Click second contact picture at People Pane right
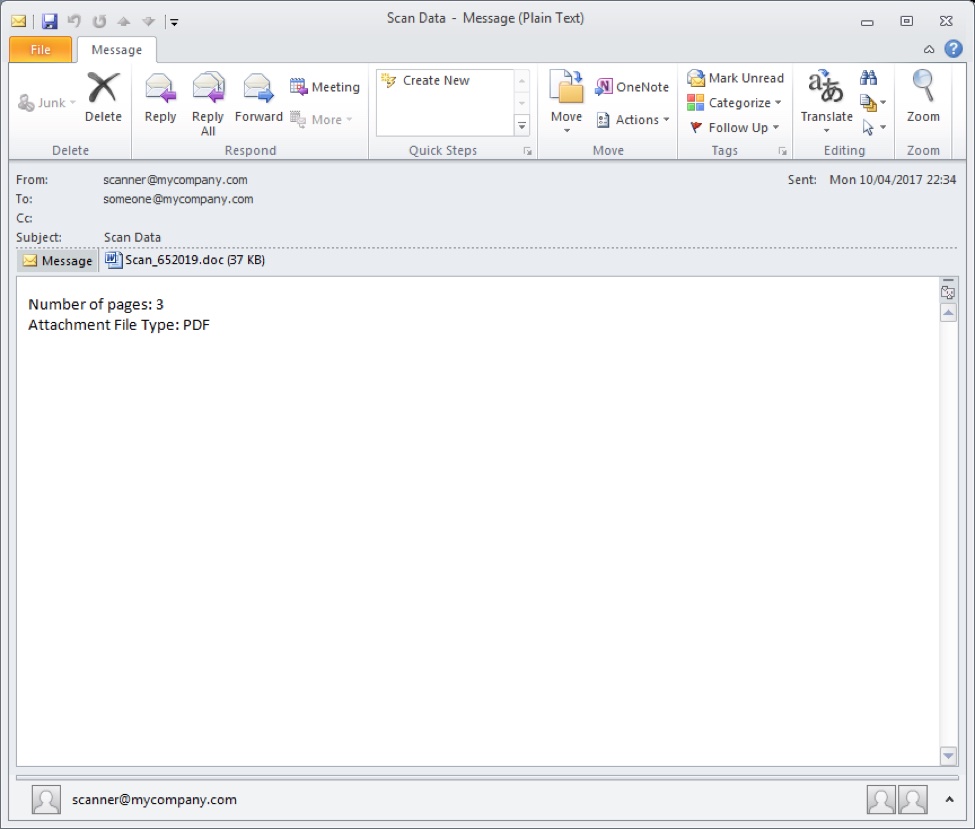Screen dimensions: 975x829 (913, 800)
